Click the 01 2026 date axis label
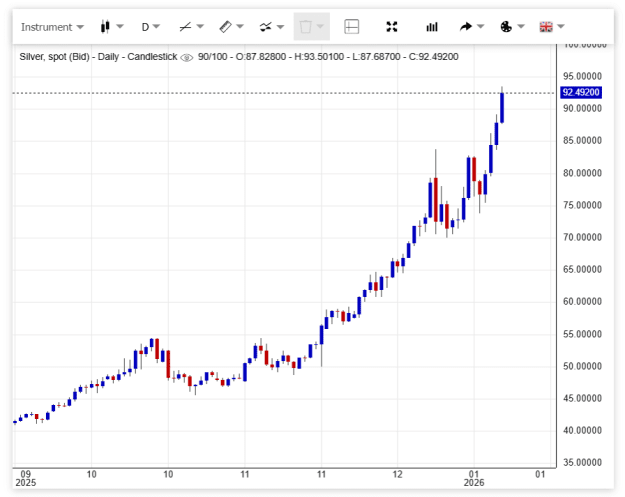625x497 pixels. [x=474, y=478]
